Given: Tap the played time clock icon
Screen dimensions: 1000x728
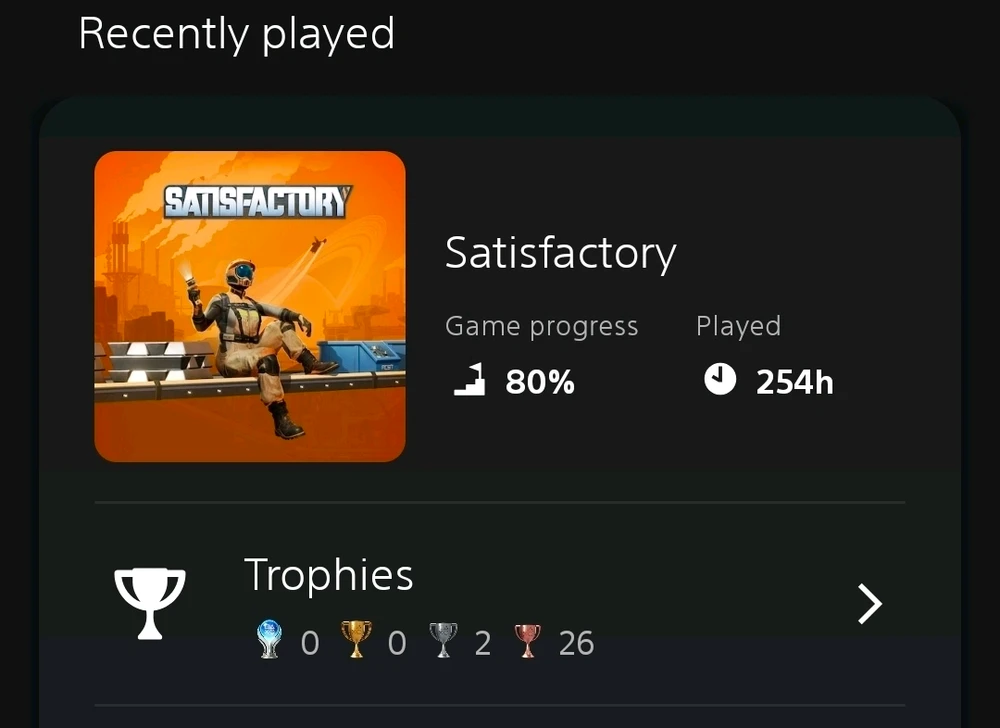Looking at the screenshot, I should pyautogui.click(x=720, y=379).
